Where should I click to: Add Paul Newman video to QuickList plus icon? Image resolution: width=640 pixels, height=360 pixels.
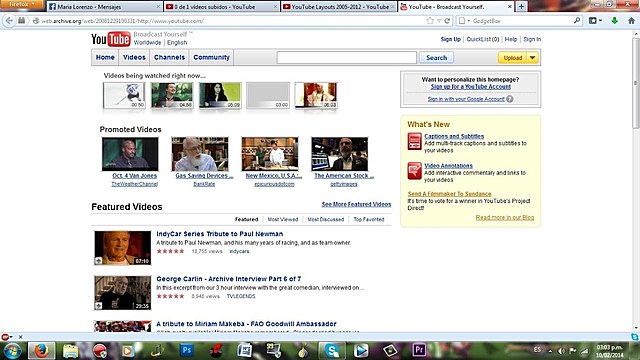tap(98, 260)
